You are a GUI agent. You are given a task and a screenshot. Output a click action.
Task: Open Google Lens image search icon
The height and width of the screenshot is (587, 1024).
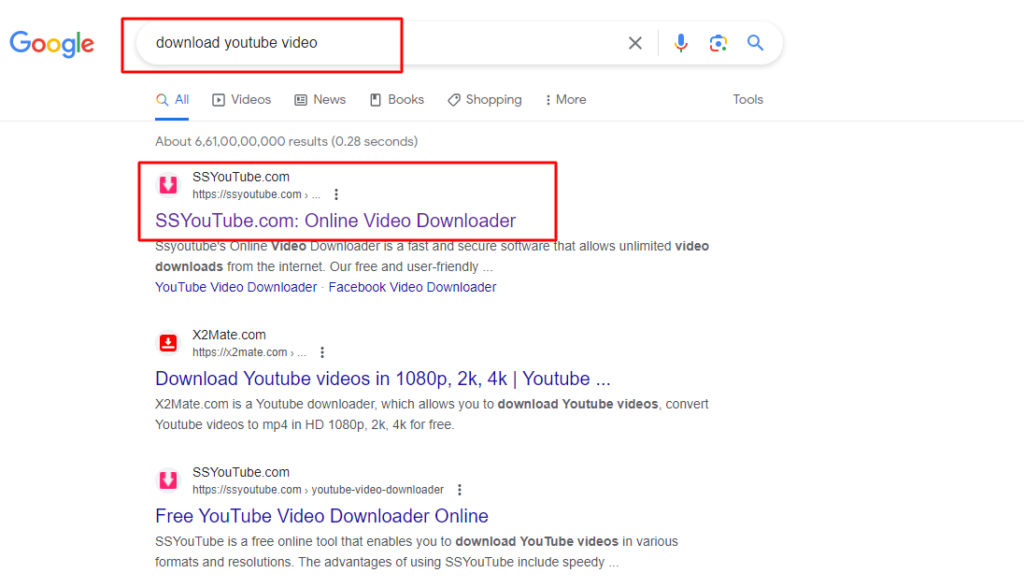point(718,43)
